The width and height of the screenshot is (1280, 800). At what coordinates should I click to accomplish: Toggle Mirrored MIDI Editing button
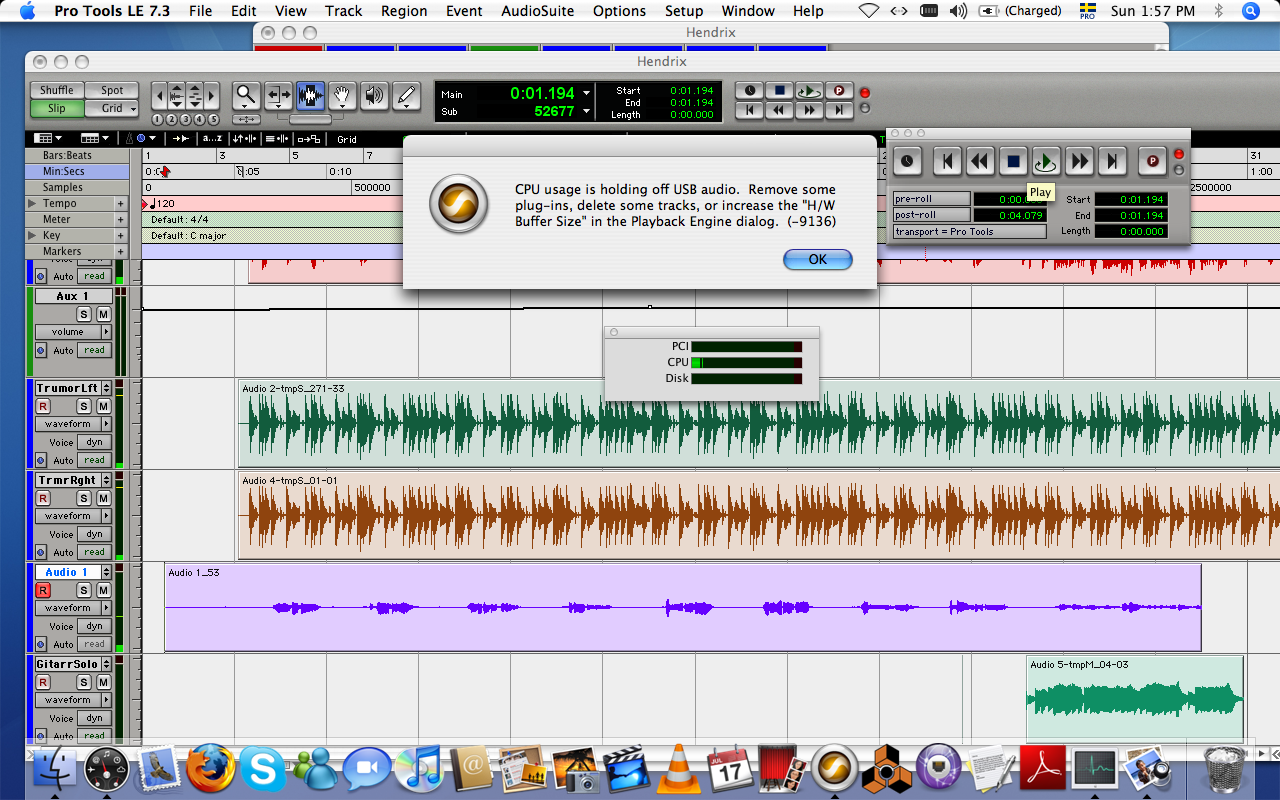click(308, 139)
